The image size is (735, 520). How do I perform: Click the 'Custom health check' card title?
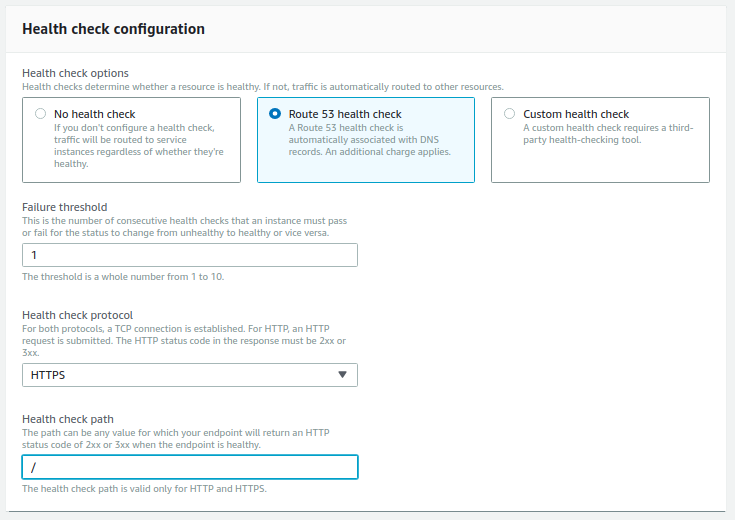[x=576, y=114]
